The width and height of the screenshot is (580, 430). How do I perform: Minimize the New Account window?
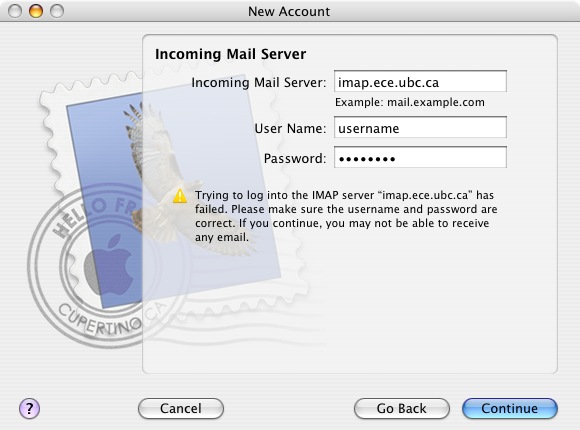36,11
